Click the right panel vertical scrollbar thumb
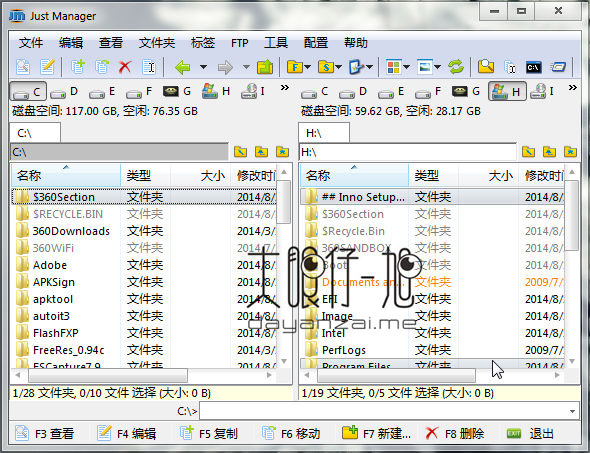590x453 pixels. 572,216
